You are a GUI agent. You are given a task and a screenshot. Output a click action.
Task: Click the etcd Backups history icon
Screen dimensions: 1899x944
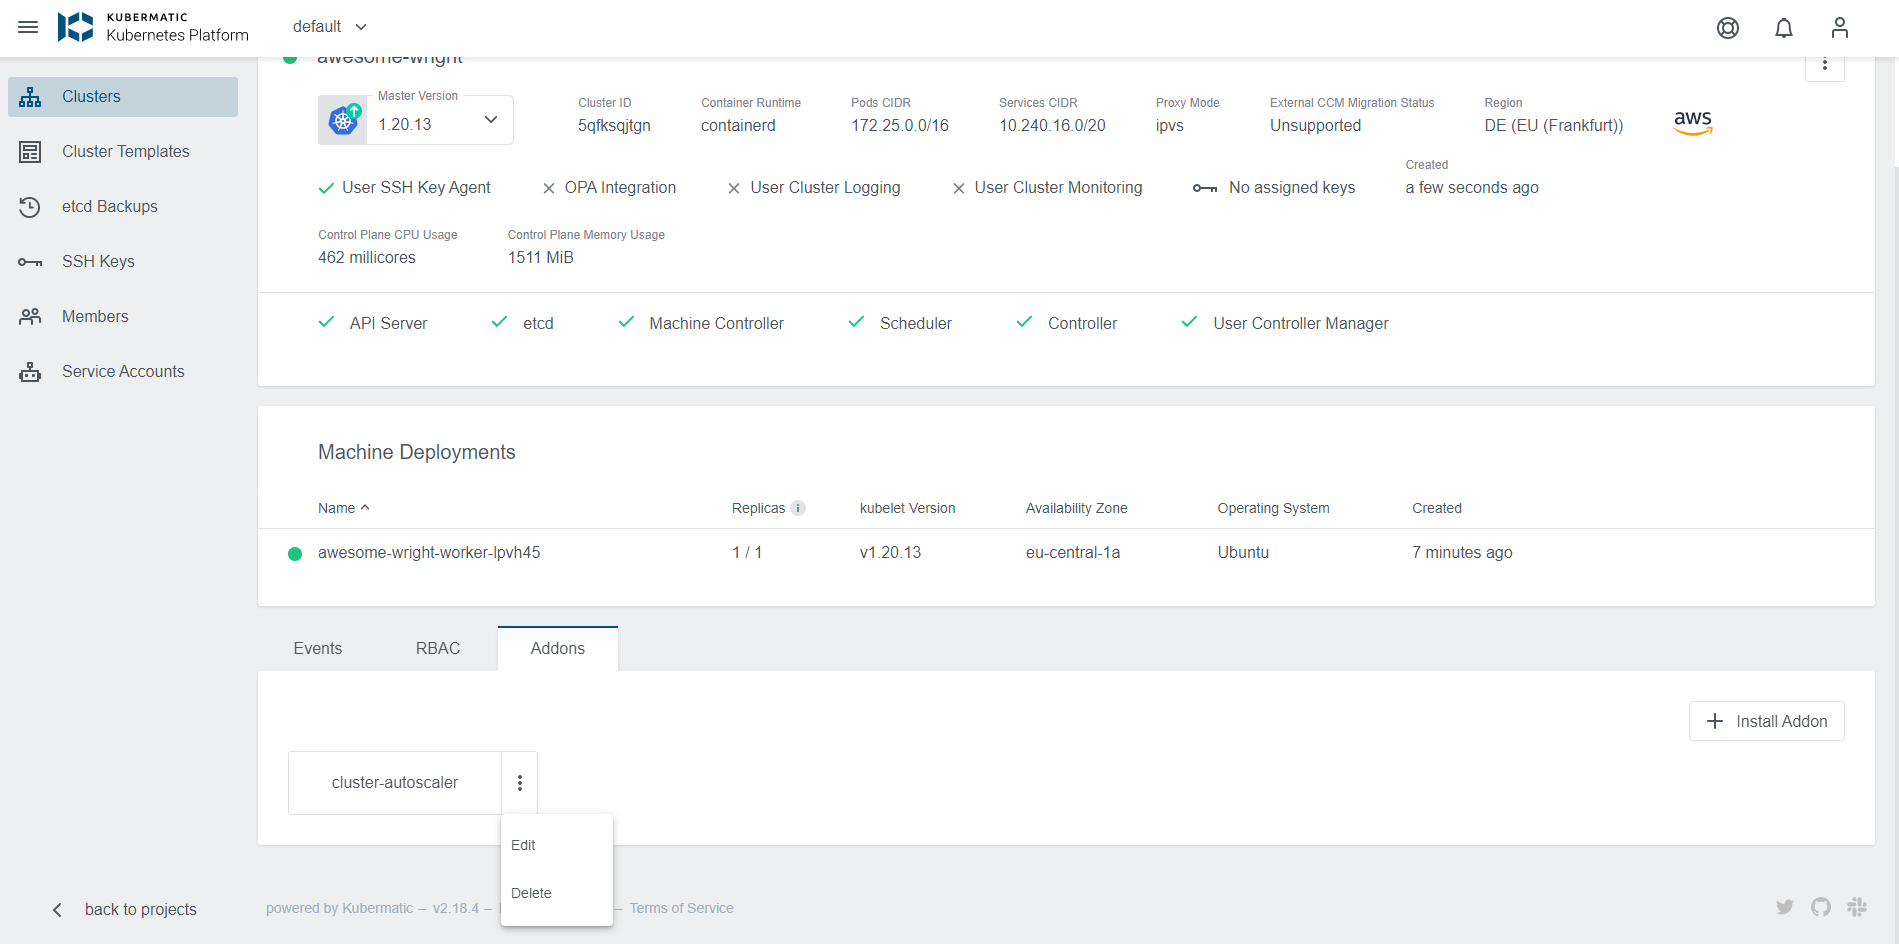point(30,207)
